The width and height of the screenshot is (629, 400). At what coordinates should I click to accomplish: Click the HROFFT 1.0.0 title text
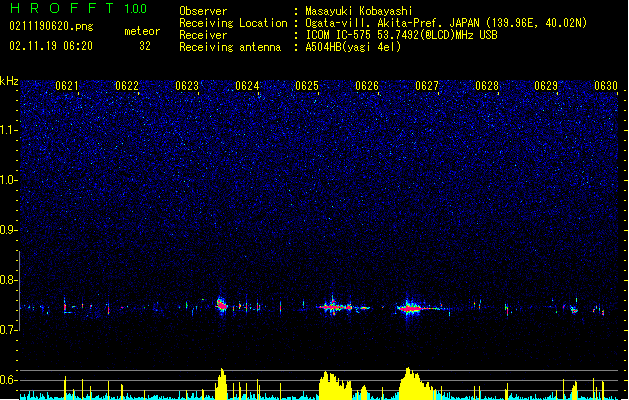79,8
